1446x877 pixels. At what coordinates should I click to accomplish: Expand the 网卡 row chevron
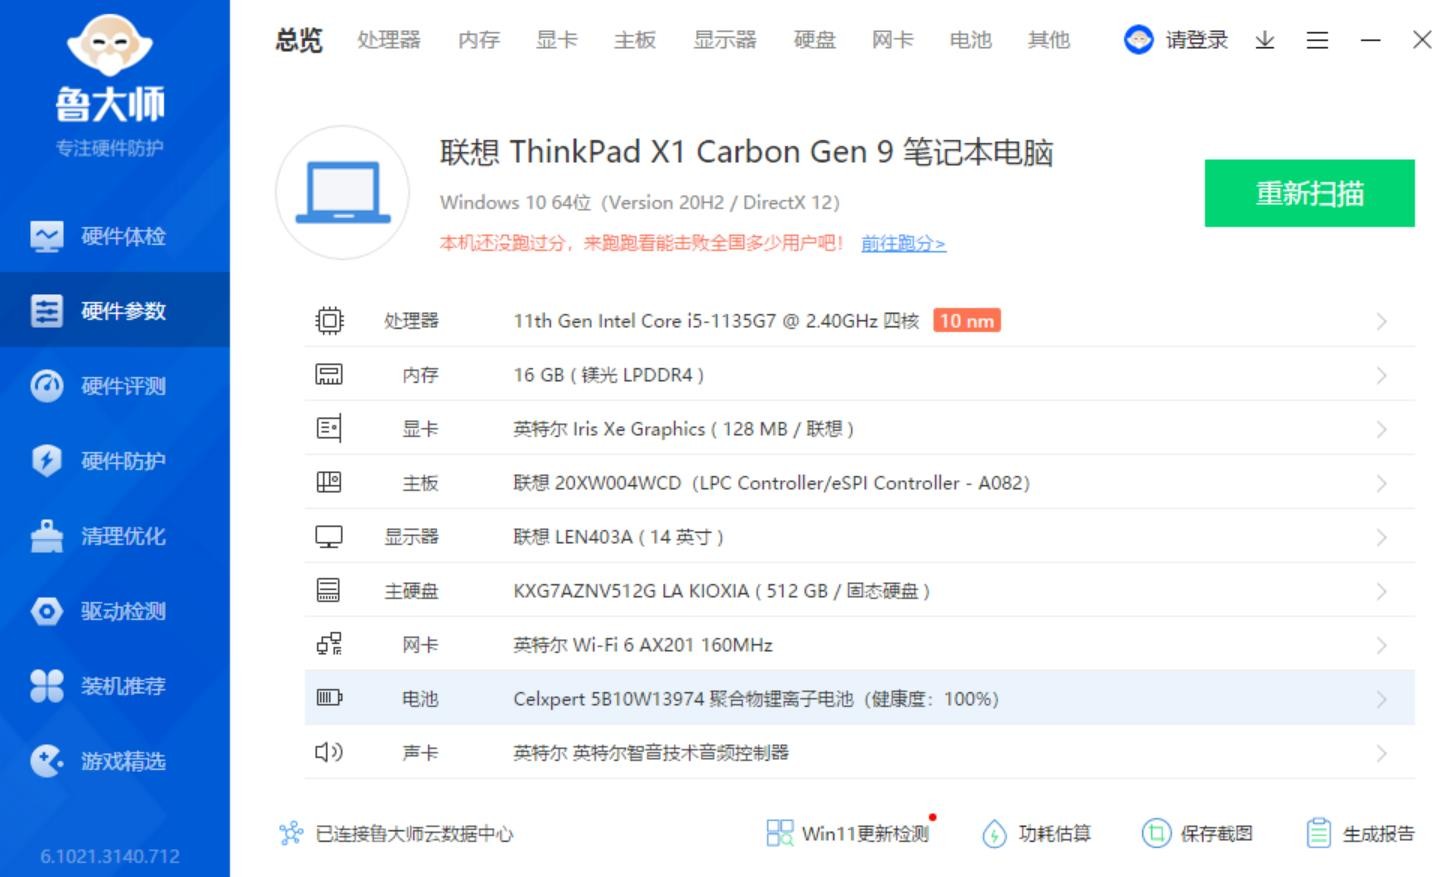pos(1381,646)
